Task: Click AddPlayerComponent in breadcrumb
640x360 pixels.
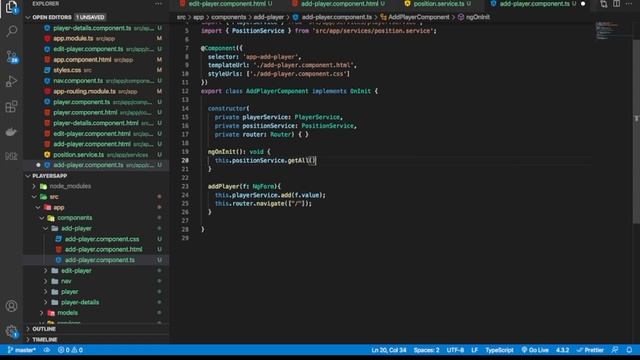Action: point(418,17)
